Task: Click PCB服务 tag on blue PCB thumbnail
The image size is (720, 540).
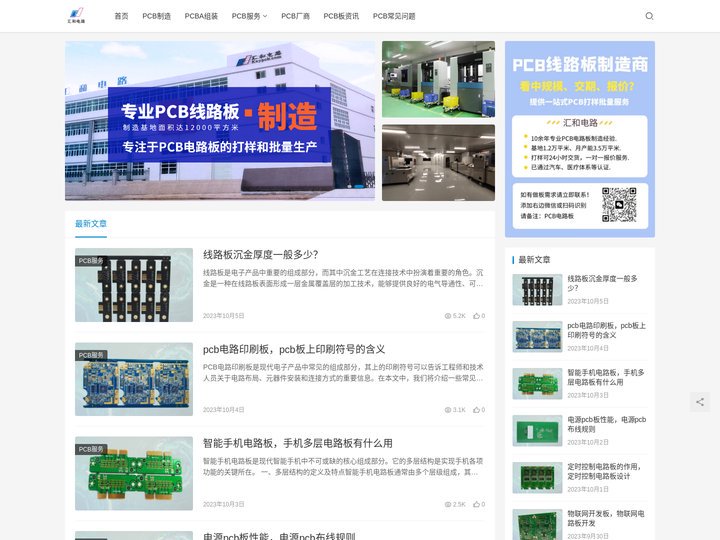Action: tap(90, 355)
